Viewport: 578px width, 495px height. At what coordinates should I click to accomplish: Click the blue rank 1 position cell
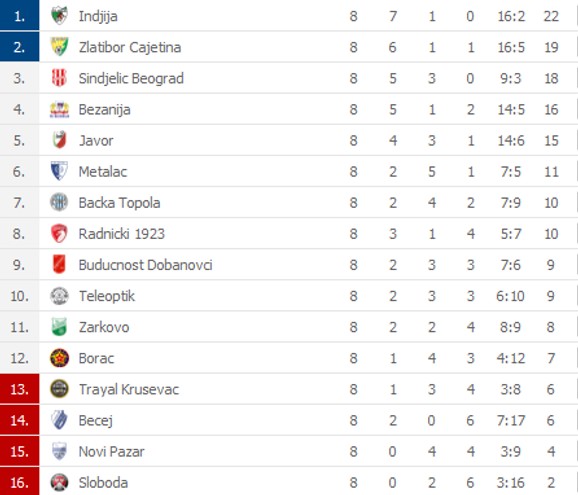click(x=20, y=15)
